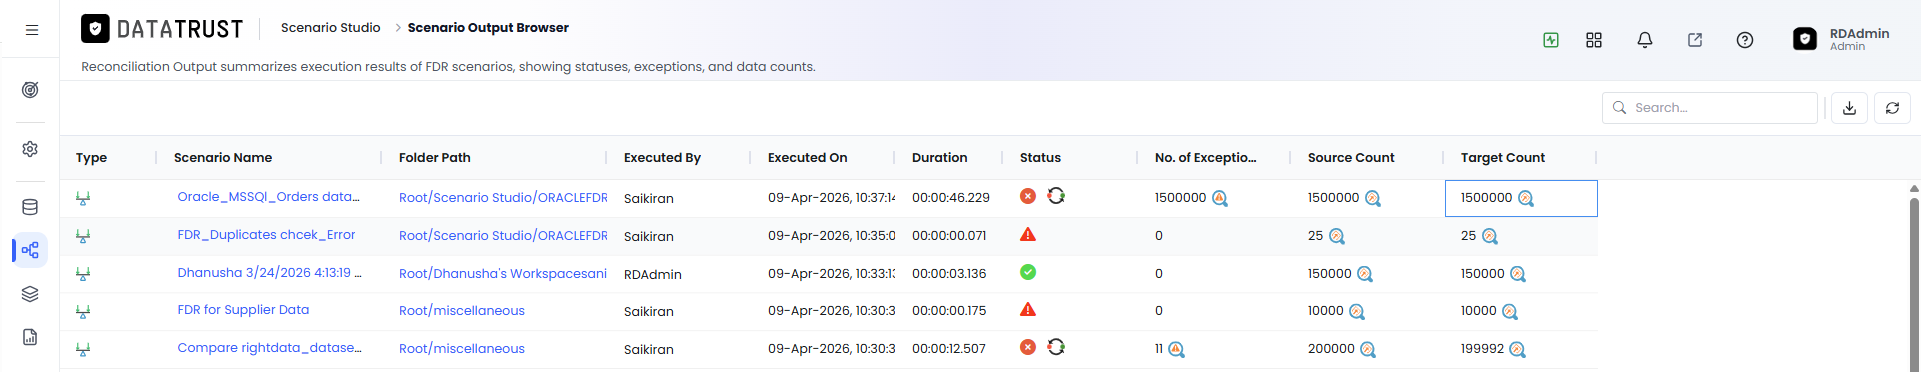Image resolution: width=1921 pixels, height=372 pixels.
Task: Focus the Search input field
Action: [1710, 108]
